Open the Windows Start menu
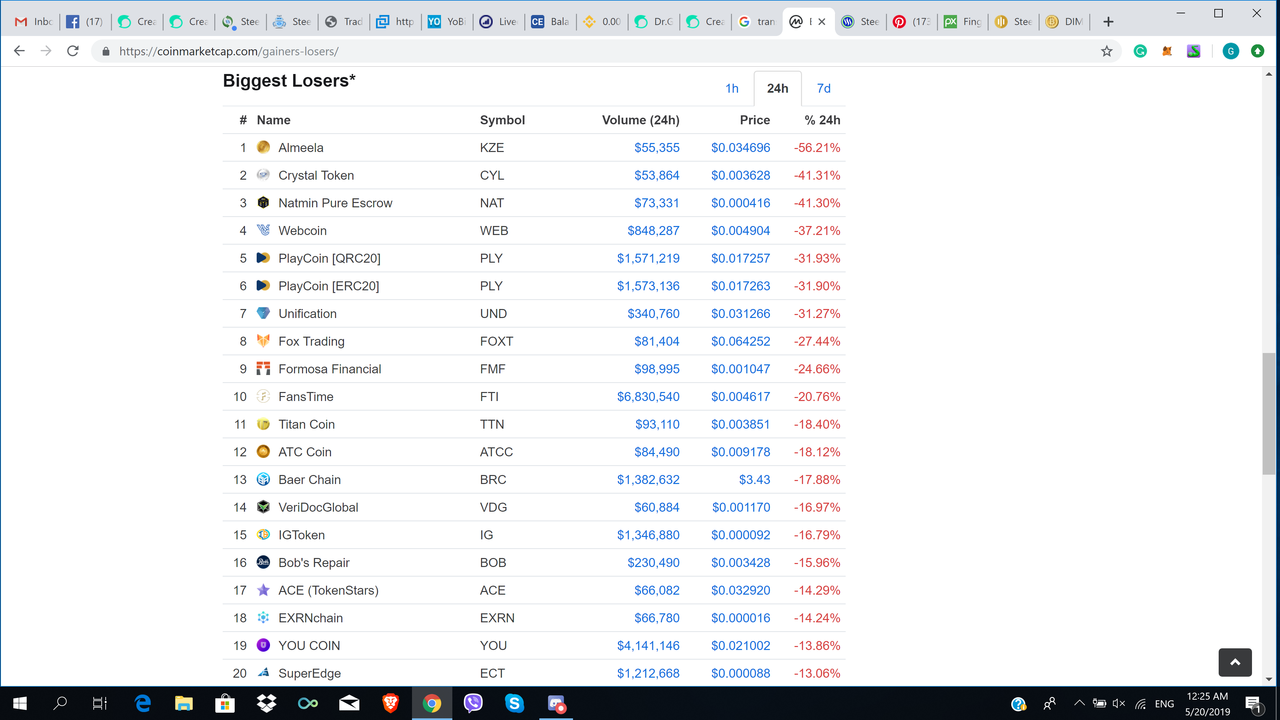The width and height of the screenshot is (1280, 720). tap(19, 703)
